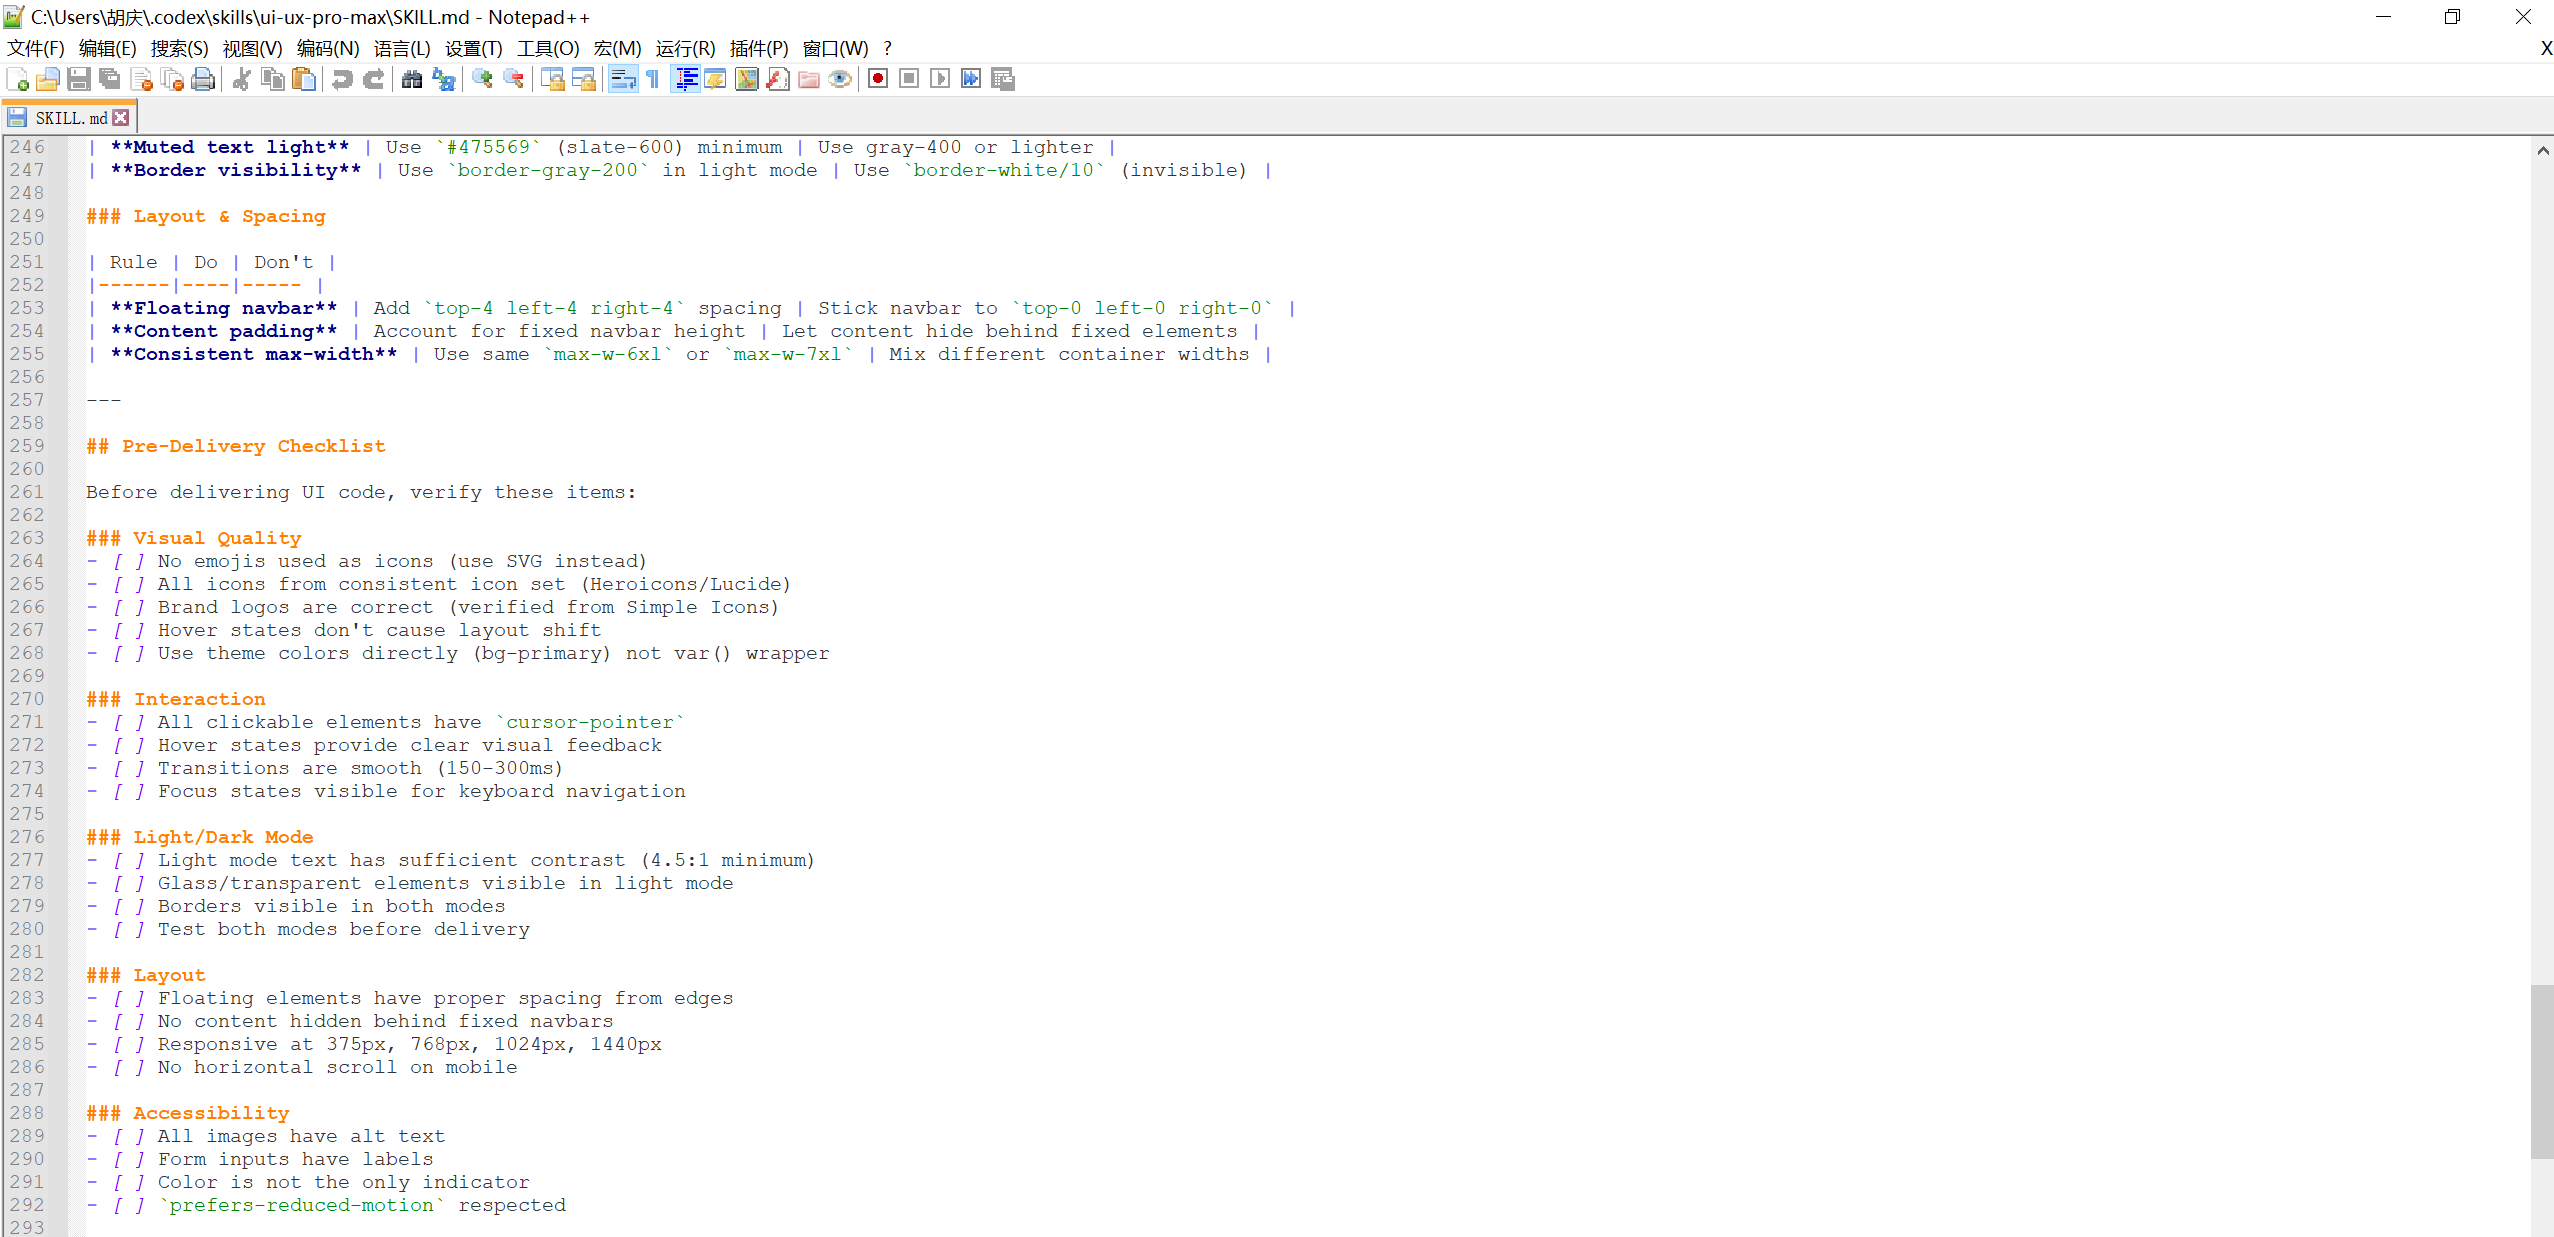
Task: Click the vertical scrollbar thumb
Action: pos(2542,1071)
